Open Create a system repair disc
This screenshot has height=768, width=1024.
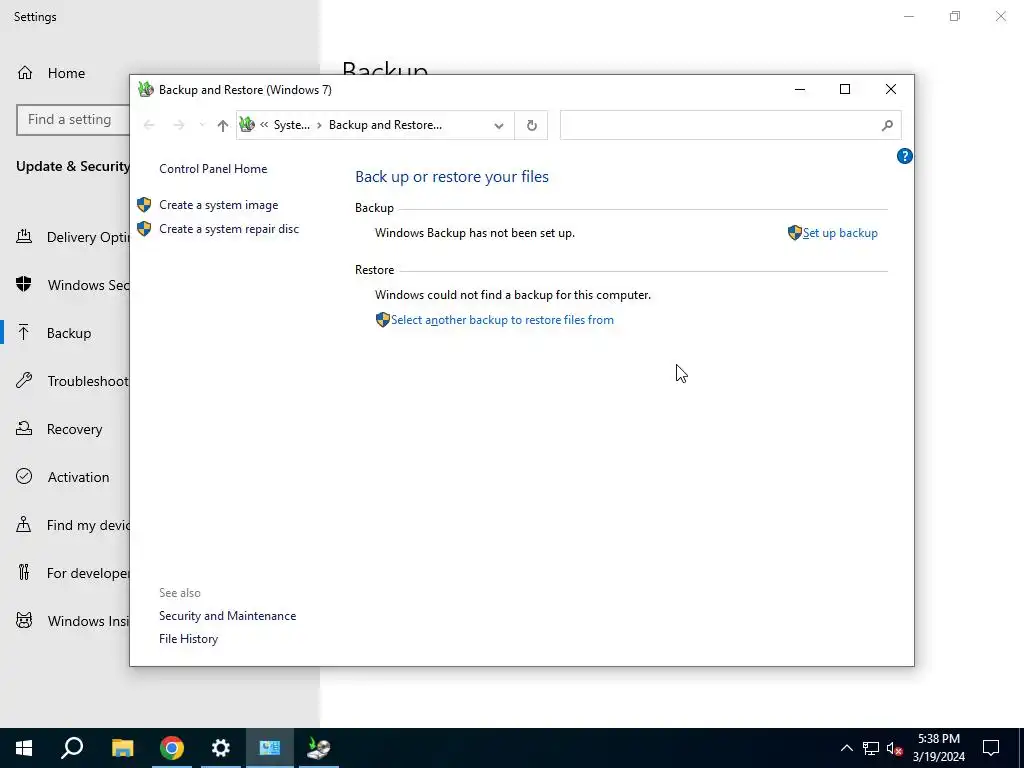(x=229, y=229)
